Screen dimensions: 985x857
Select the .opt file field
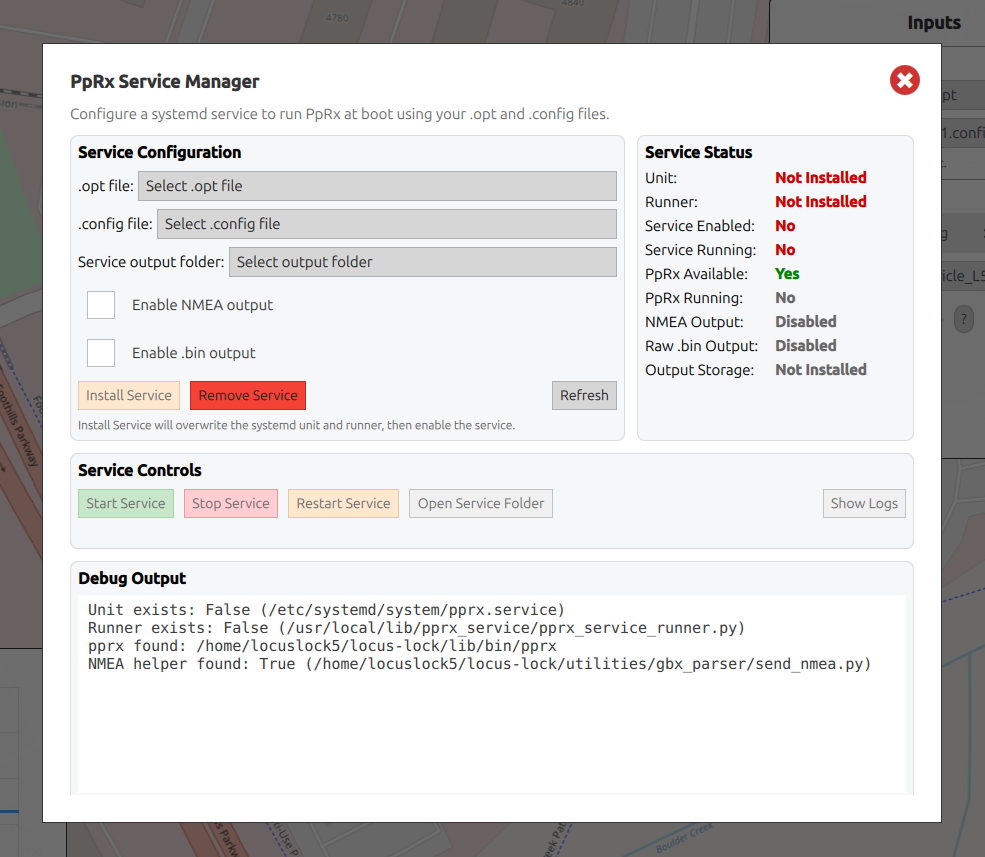pos(377,186)
